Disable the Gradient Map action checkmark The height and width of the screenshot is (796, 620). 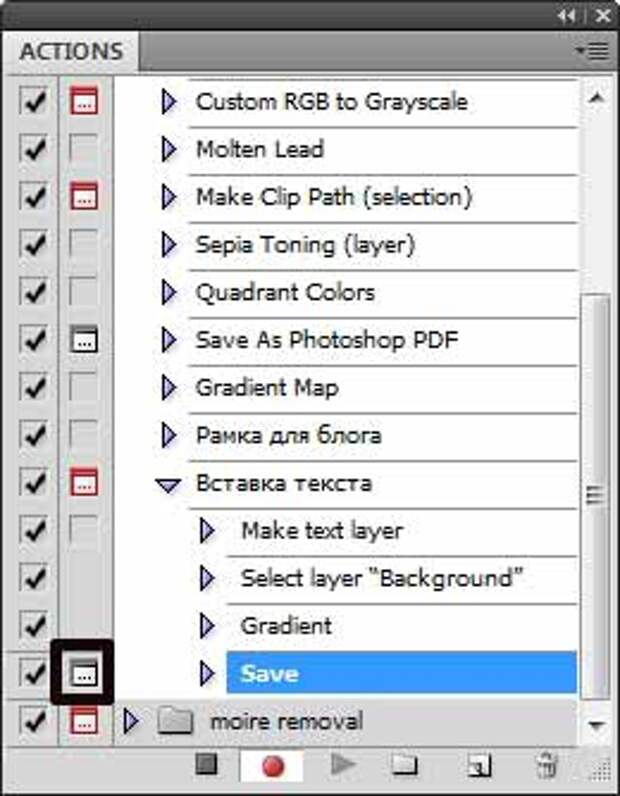pyautogui.click(x=33, y=387)
